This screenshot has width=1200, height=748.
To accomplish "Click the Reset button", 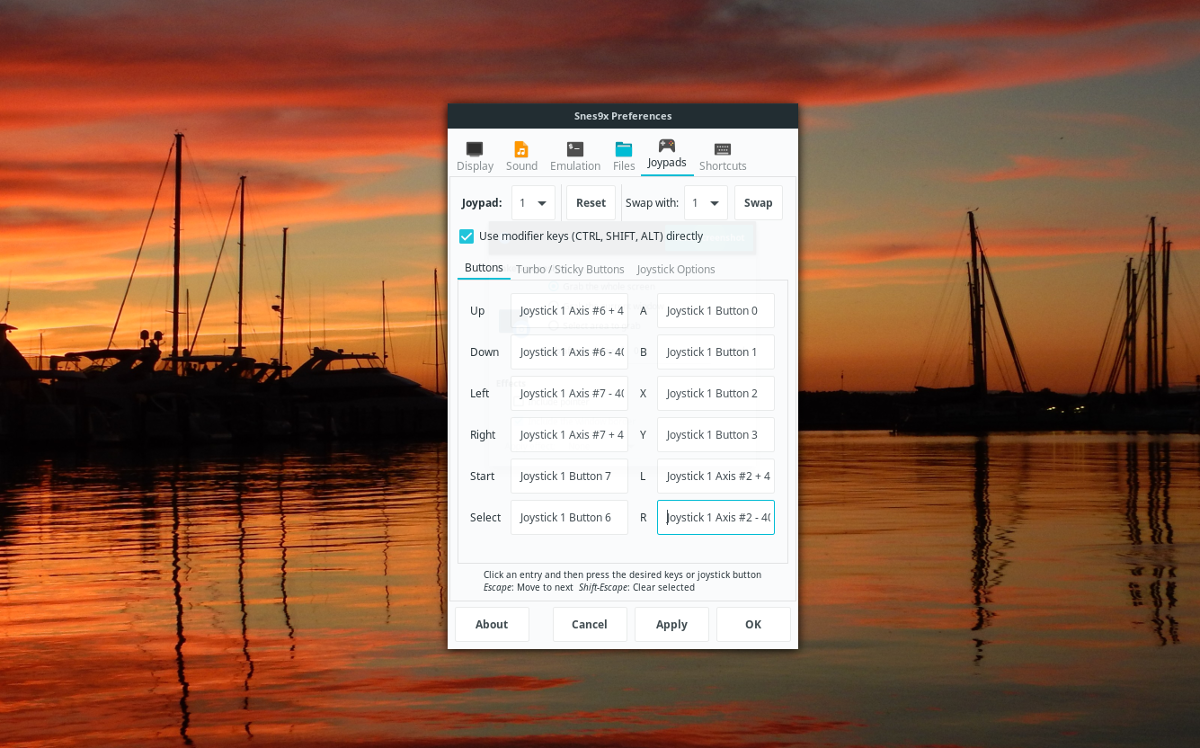I will pos(591,203).
